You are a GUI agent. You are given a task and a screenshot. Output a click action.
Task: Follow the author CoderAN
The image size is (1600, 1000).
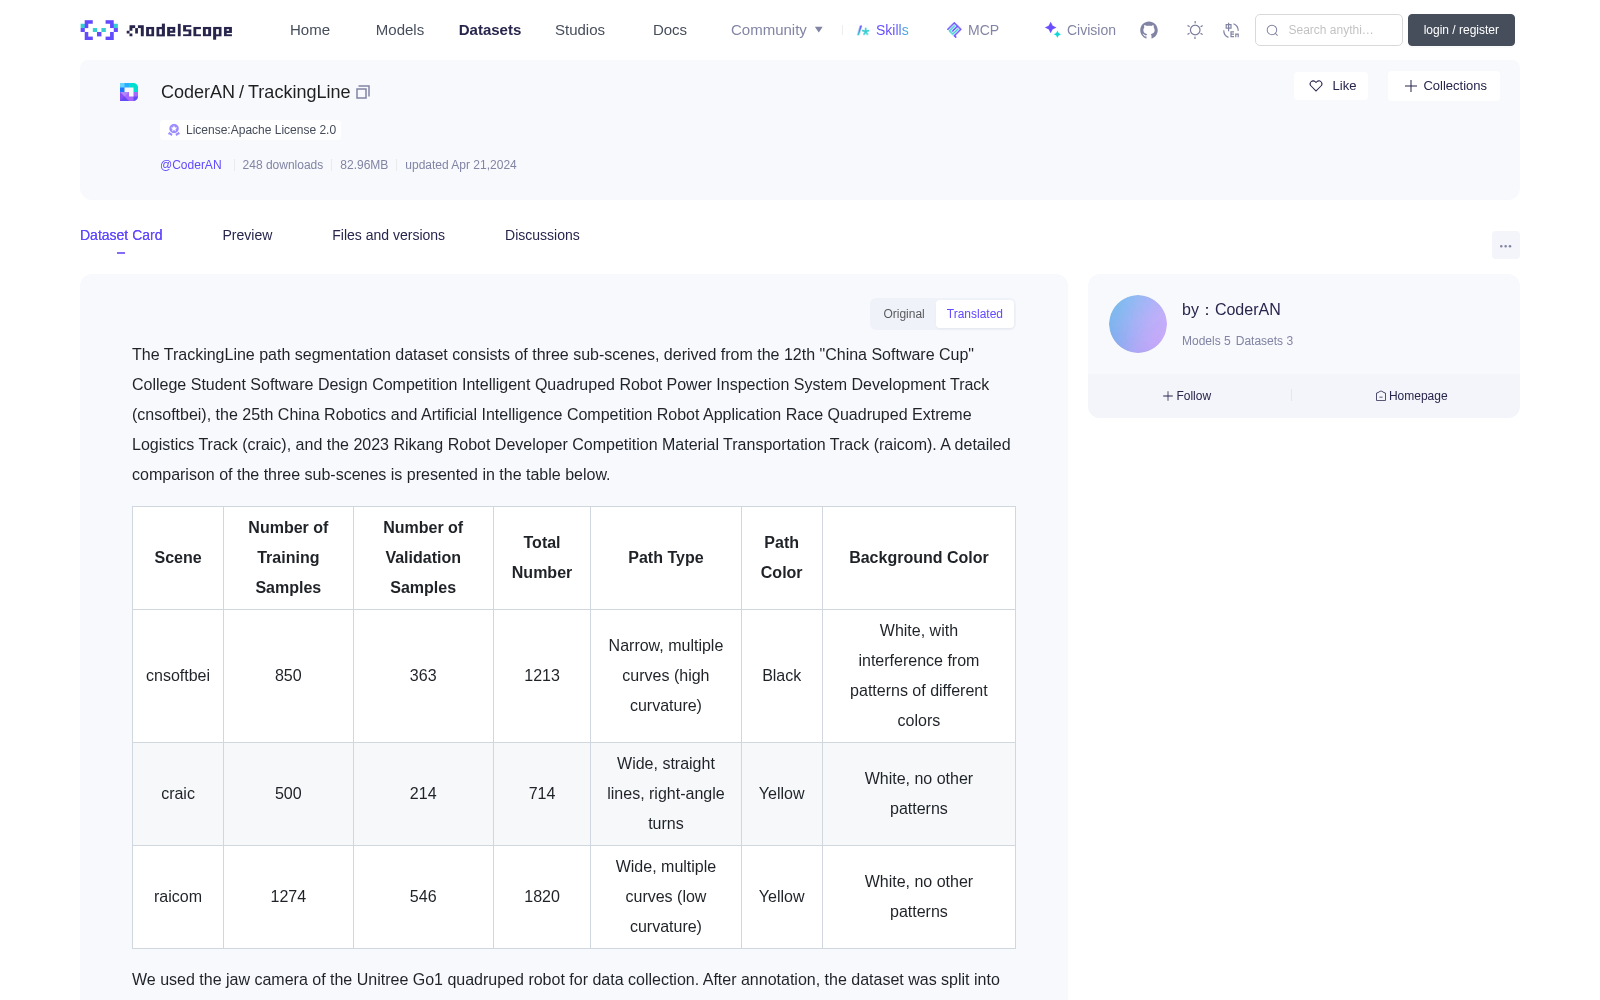1187,396
